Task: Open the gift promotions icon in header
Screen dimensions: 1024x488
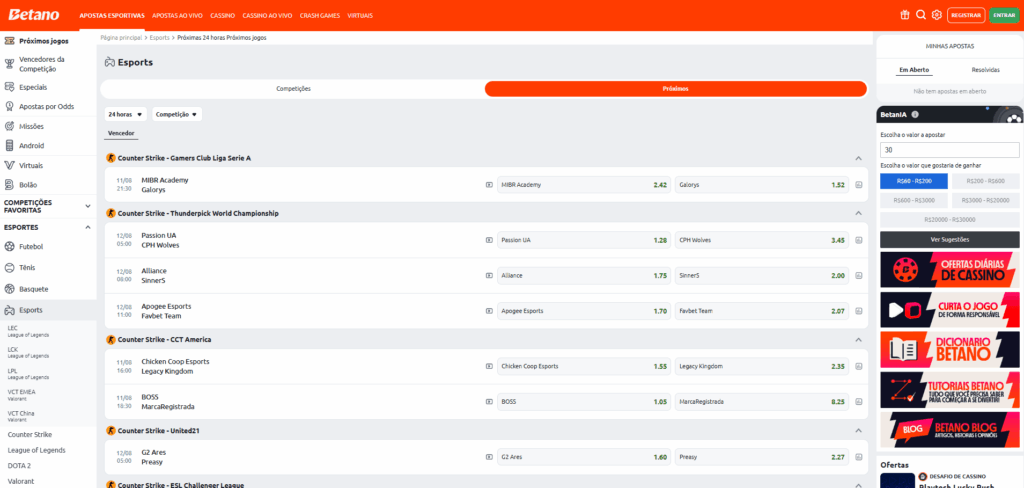Action: (904, 15)
